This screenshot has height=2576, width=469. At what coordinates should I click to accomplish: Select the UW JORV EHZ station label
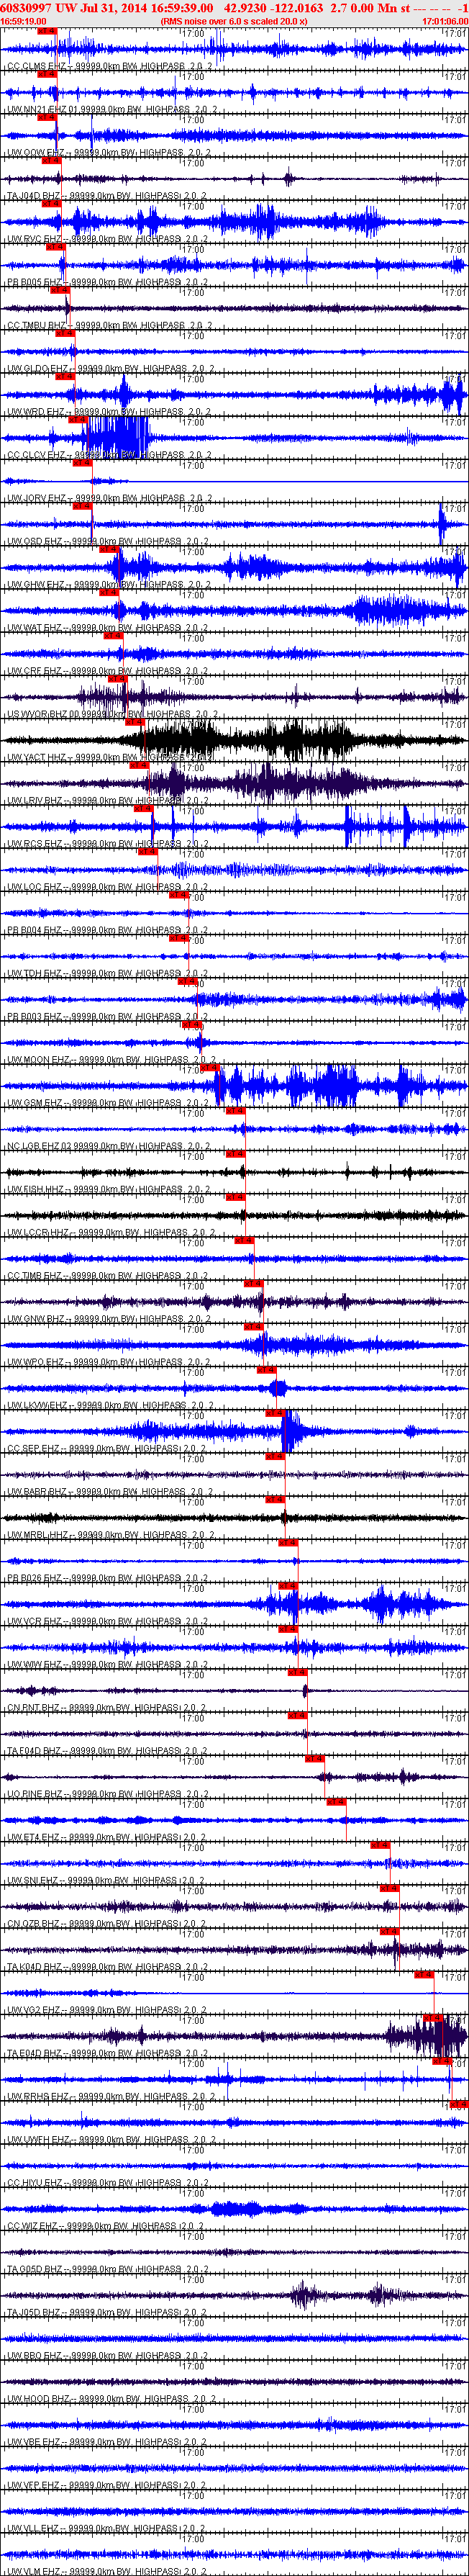(109, 498)
